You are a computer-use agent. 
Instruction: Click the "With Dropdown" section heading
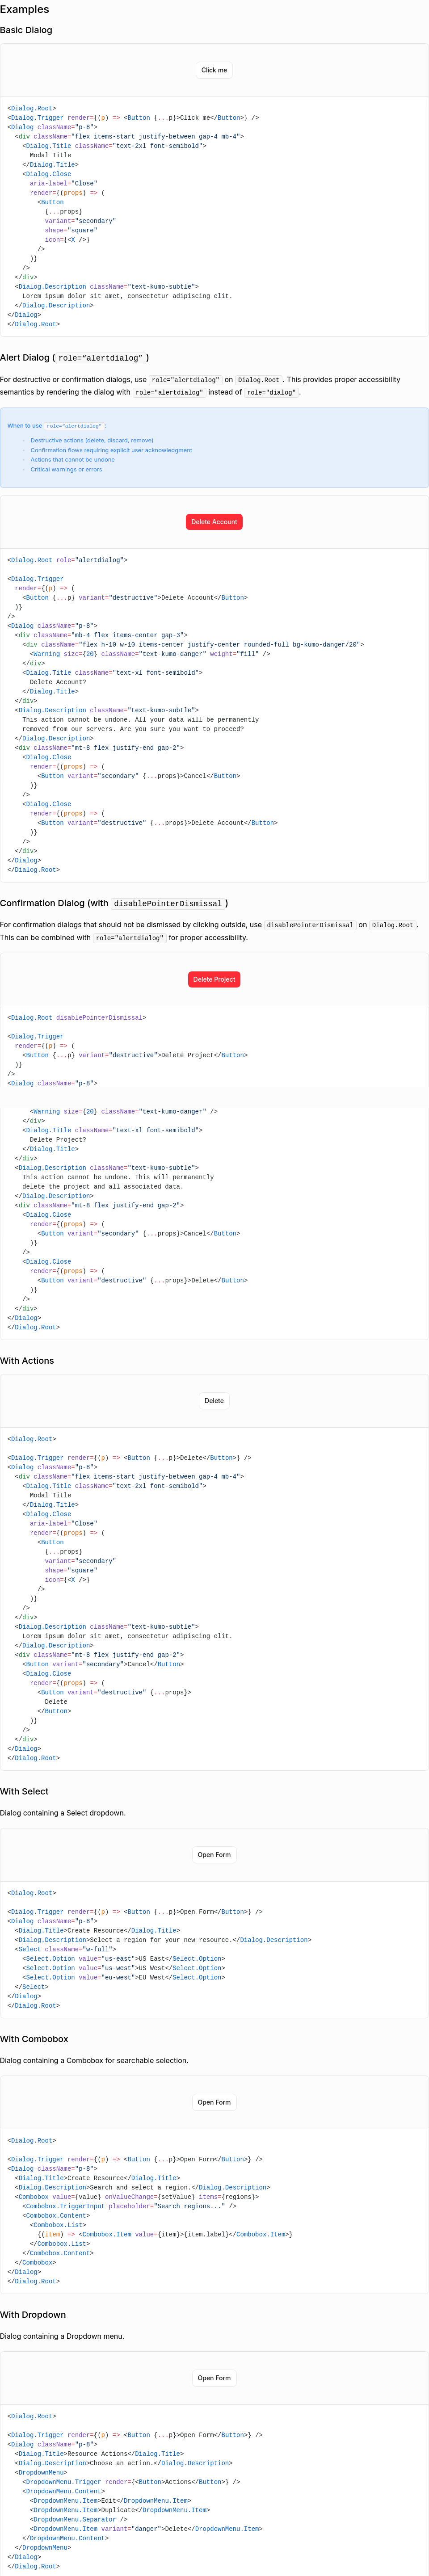point(33,2315)
